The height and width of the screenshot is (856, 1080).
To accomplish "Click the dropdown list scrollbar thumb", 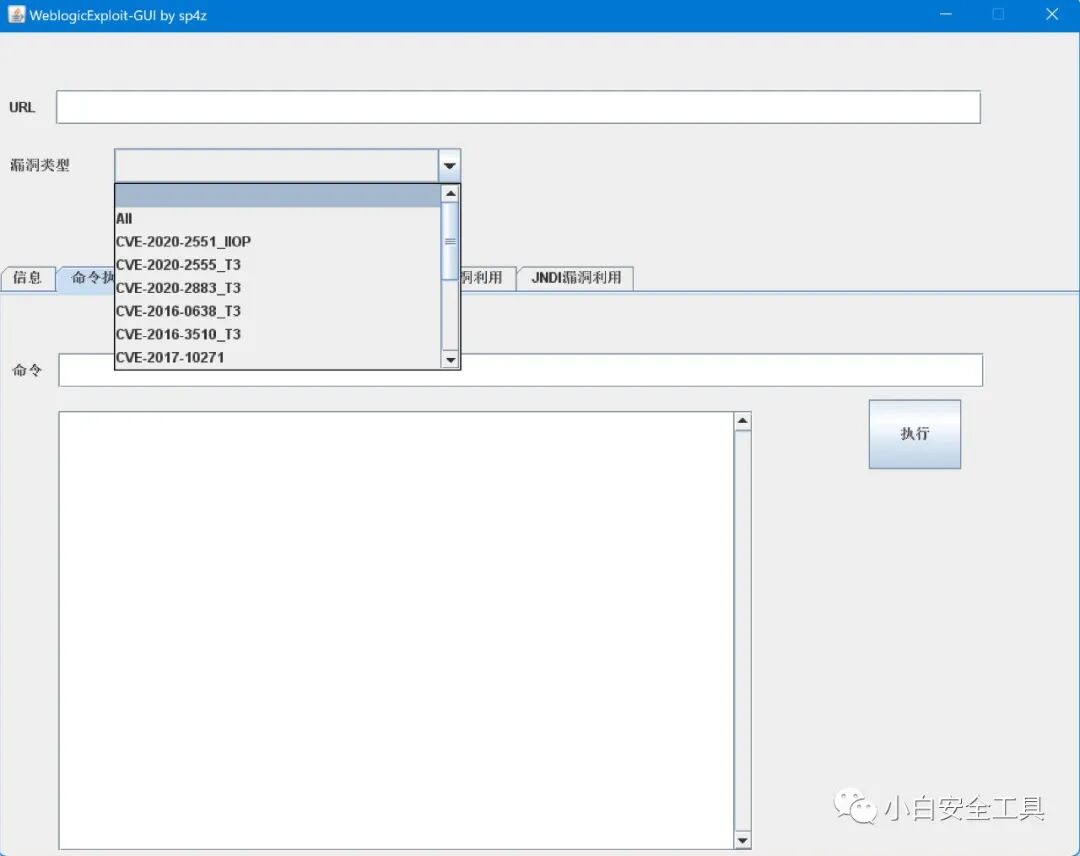I will (x=450, y=241).
